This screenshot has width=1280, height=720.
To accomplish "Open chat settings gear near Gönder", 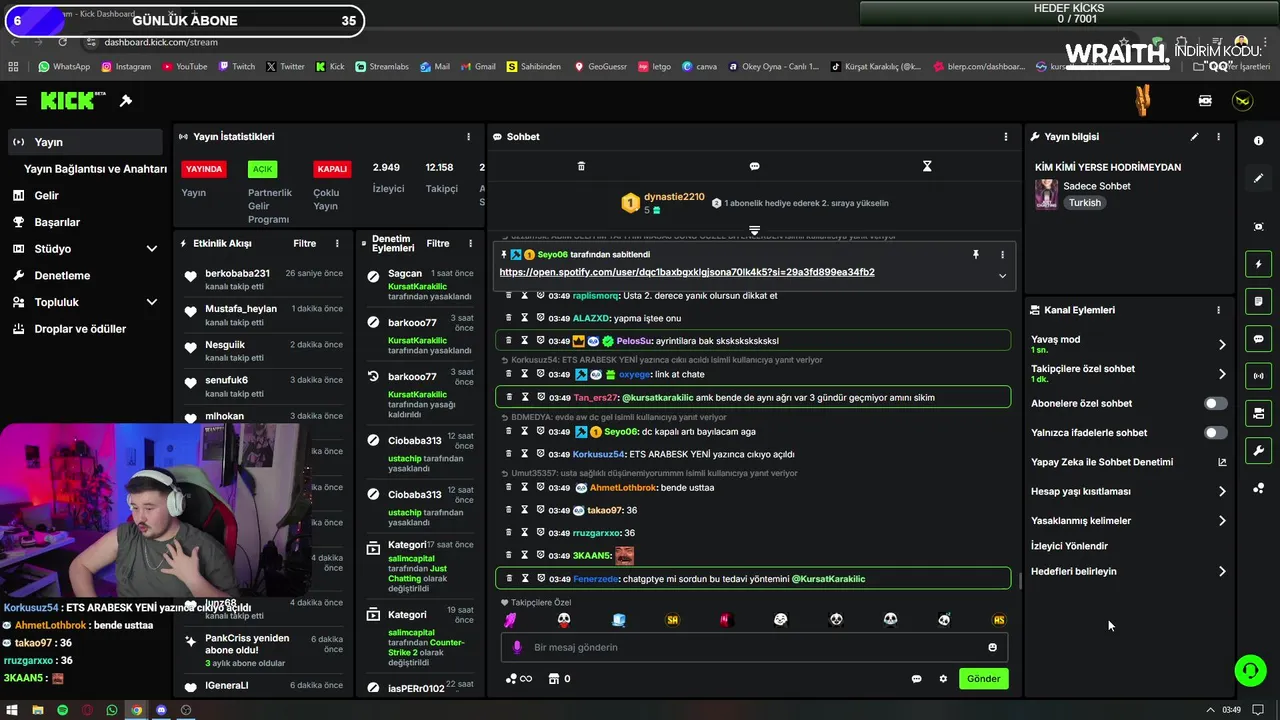I will point(943,679).
